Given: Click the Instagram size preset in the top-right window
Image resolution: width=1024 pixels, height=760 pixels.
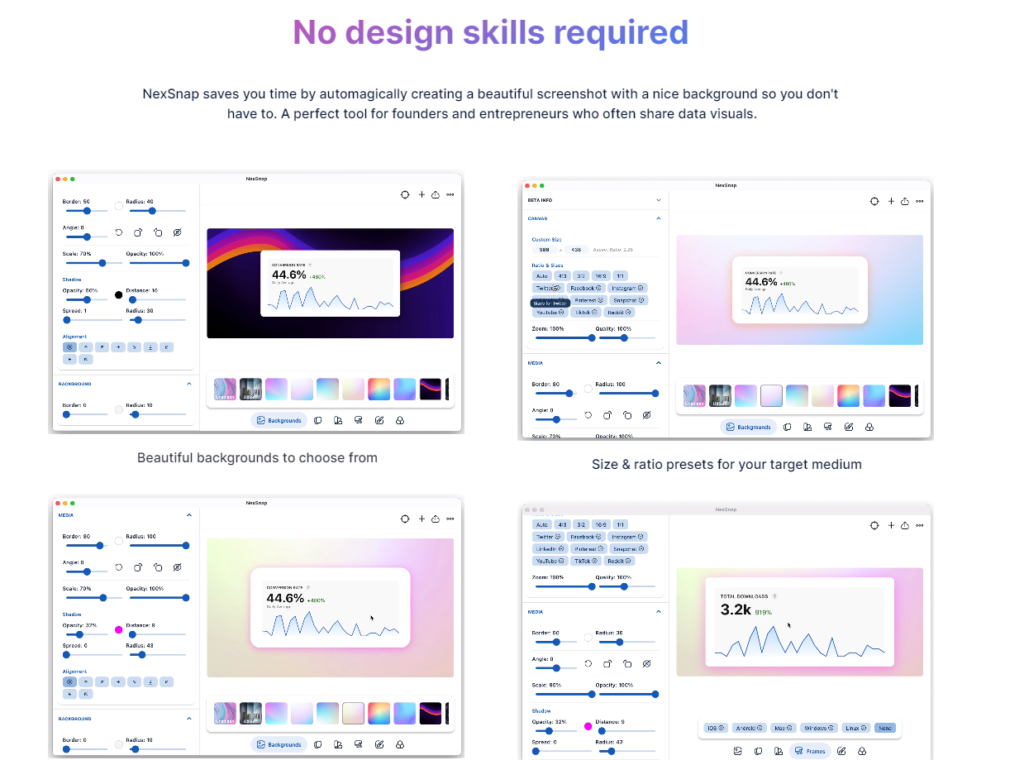Looking at the screenshot, I should [629, 288].
